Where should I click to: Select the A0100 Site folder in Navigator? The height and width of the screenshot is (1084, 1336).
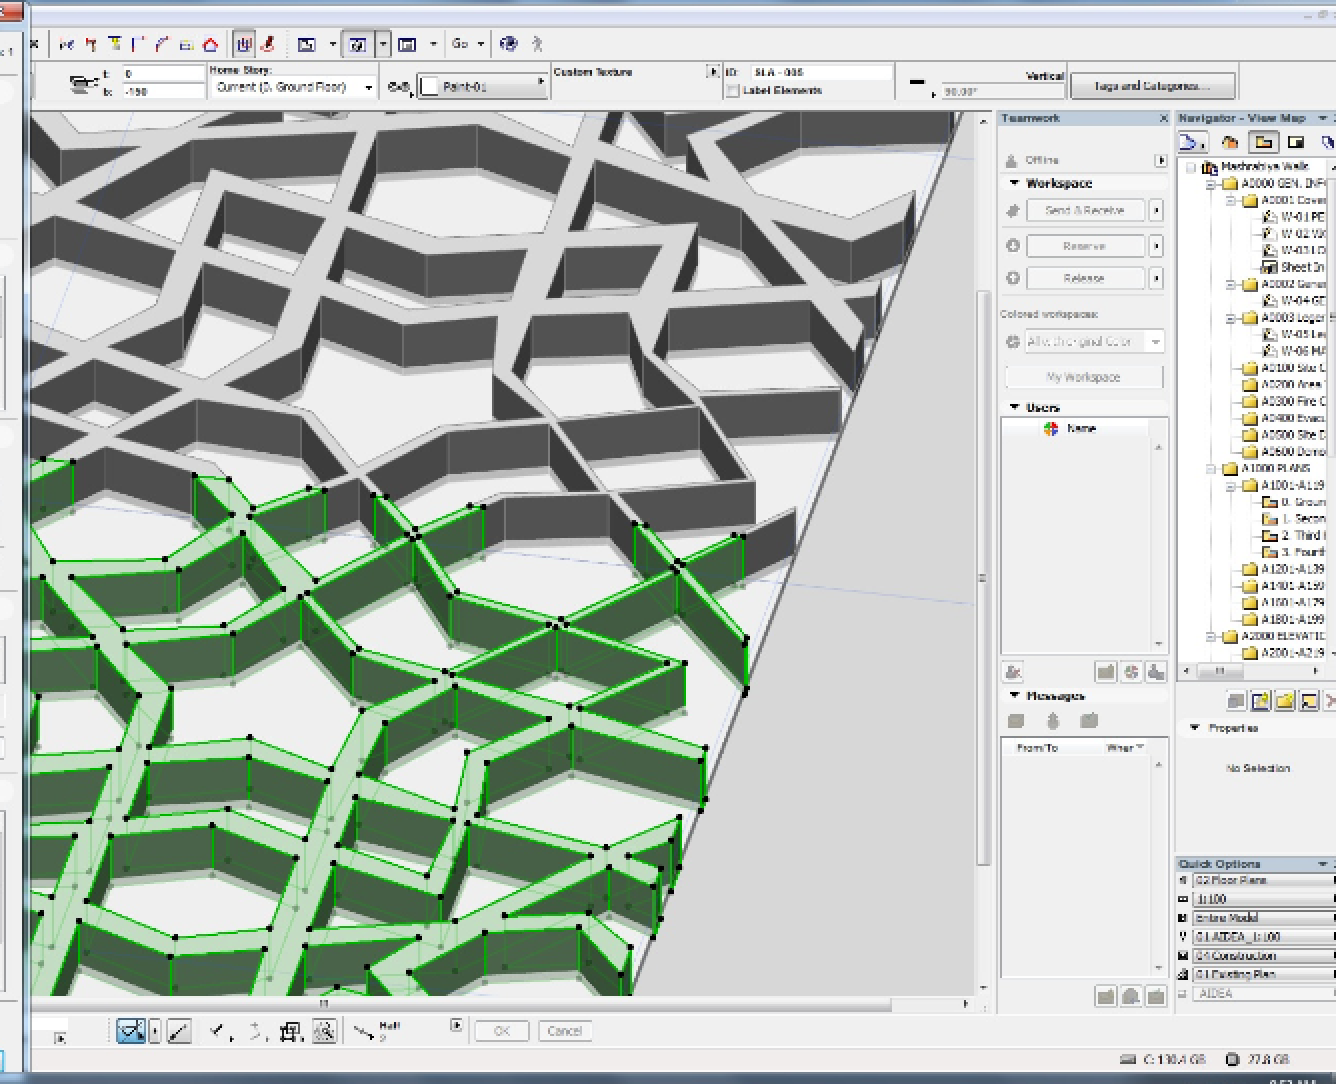point(1289,367)
